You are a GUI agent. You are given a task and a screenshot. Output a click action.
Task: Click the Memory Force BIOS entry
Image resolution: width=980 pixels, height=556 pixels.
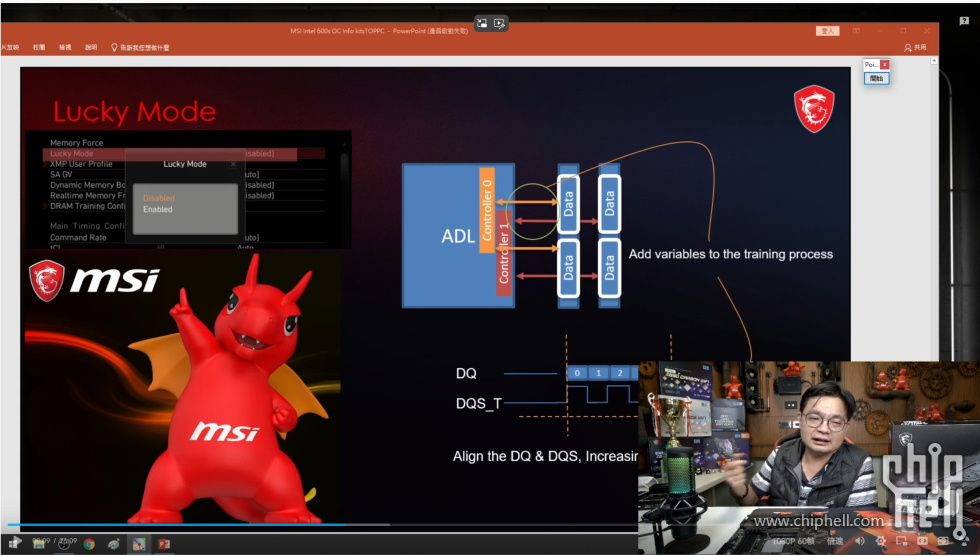[76, 142]
